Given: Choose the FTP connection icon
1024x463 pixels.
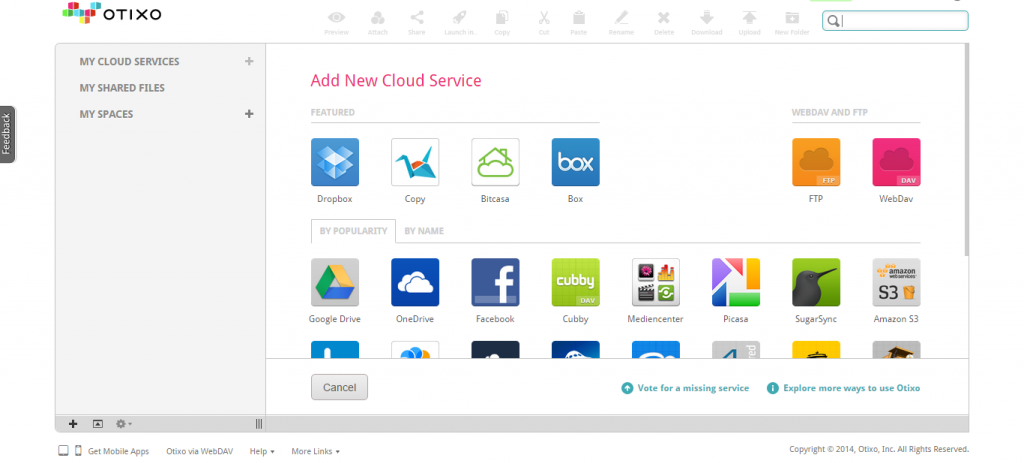Looking at the screenshot, I should pos(816,162).
